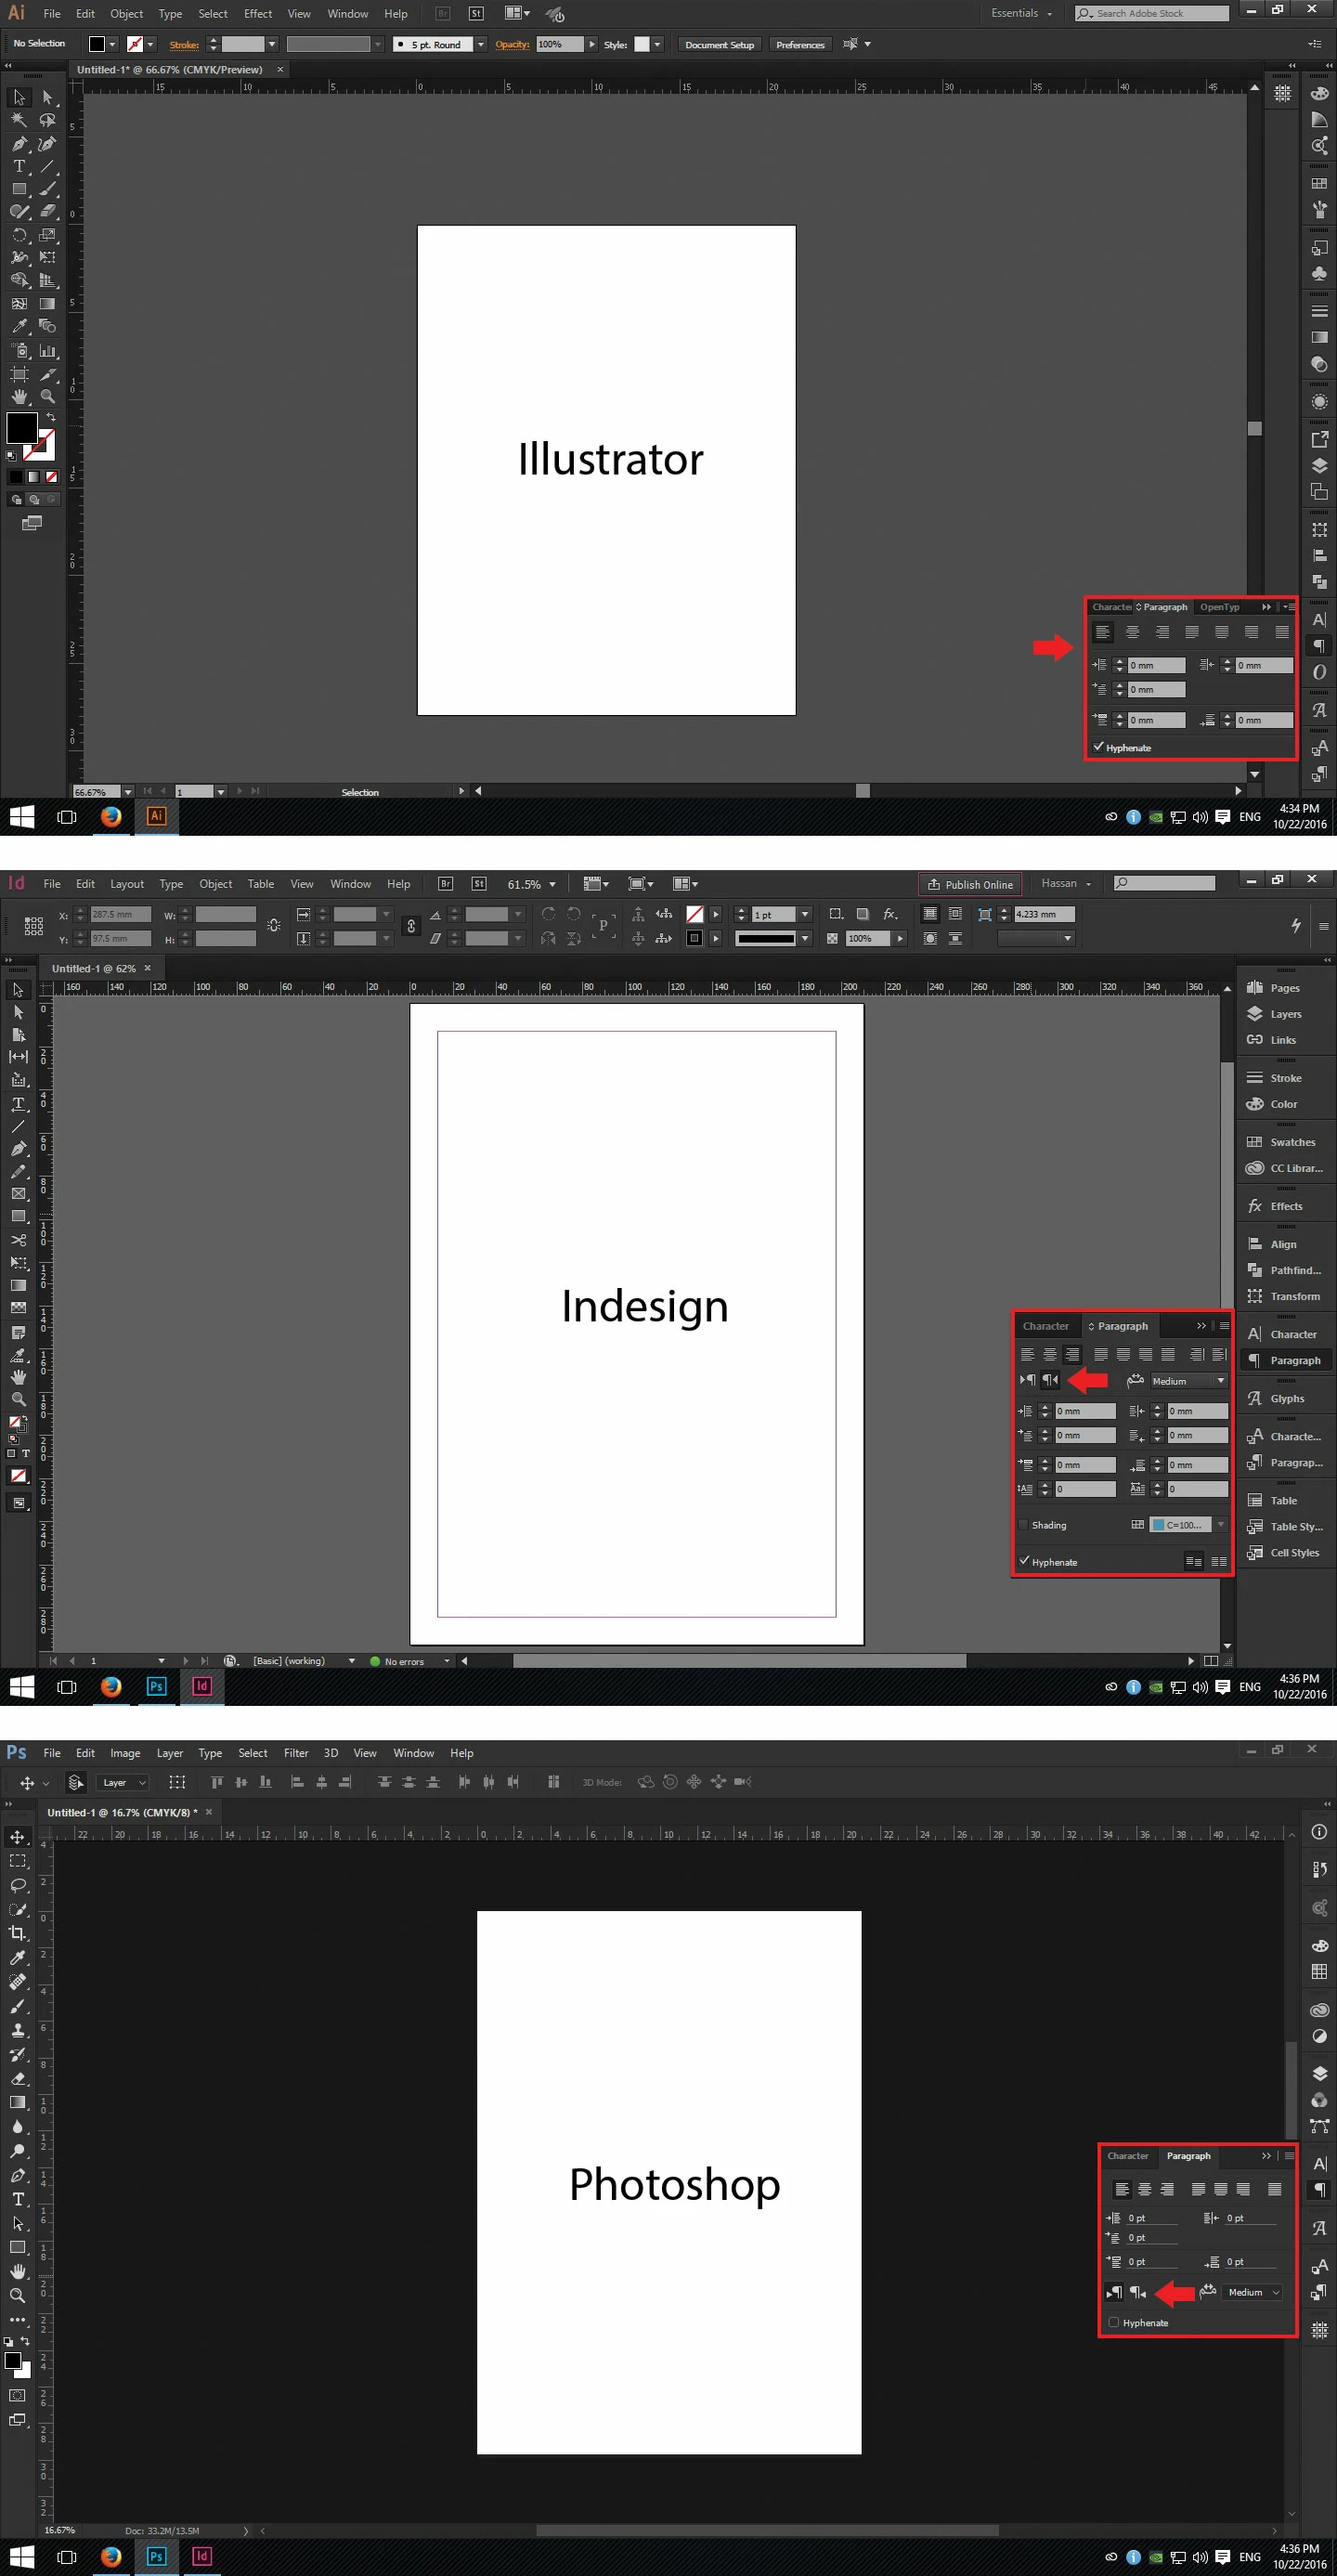This screenshot has height=2576, width=1337.
Task: Select the Rotate tool in Illustrator
Action: click(19, 235)
